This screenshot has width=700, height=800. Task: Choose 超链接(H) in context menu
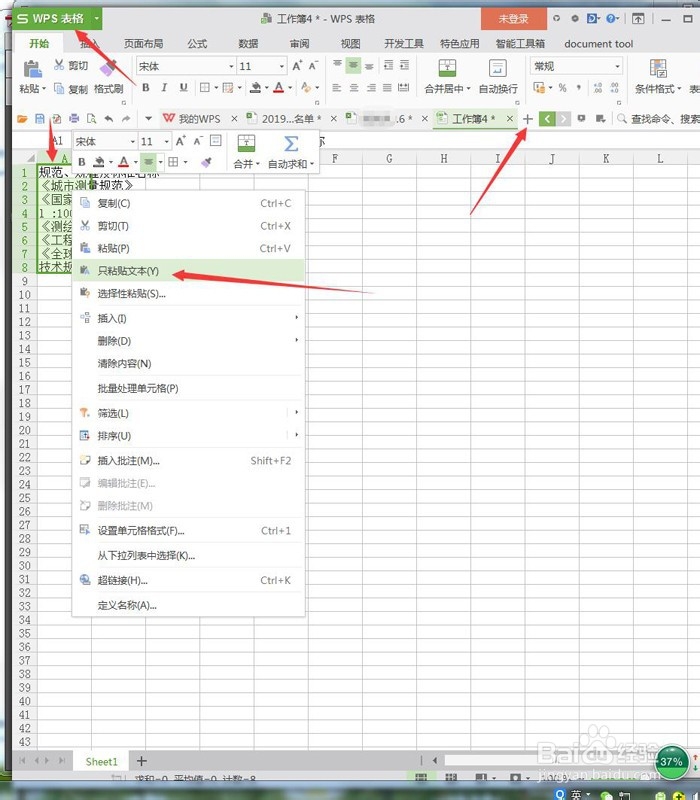tap(189, 580)
